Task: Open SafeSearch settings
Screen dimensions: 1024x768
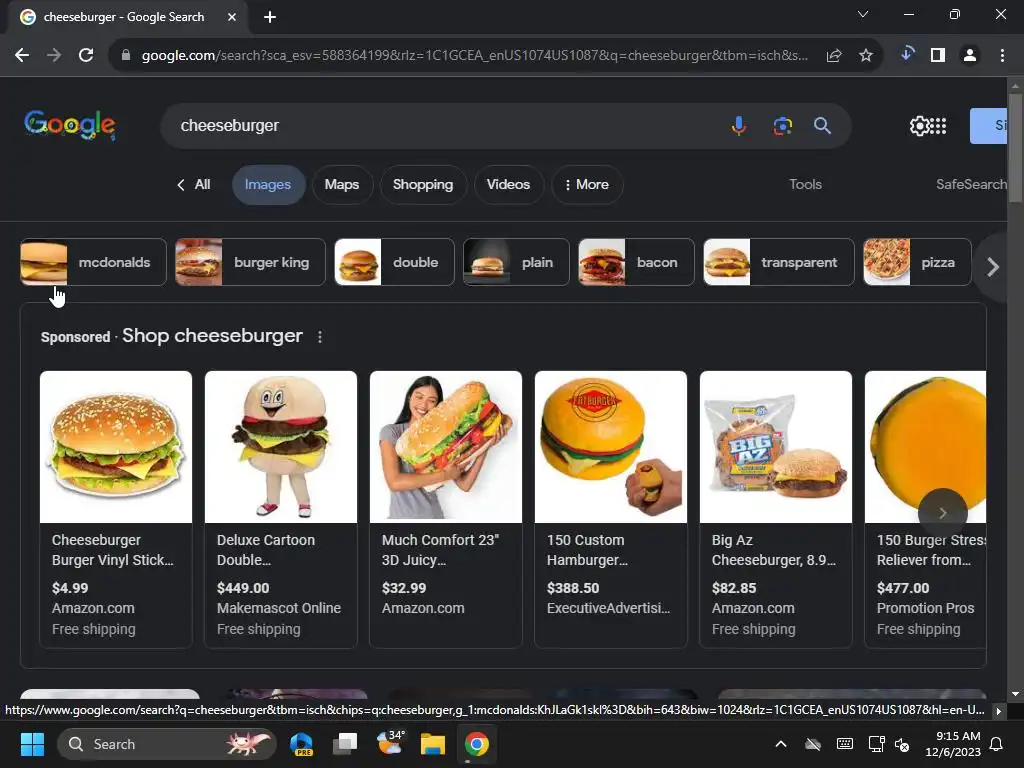Action: point(971,185)
